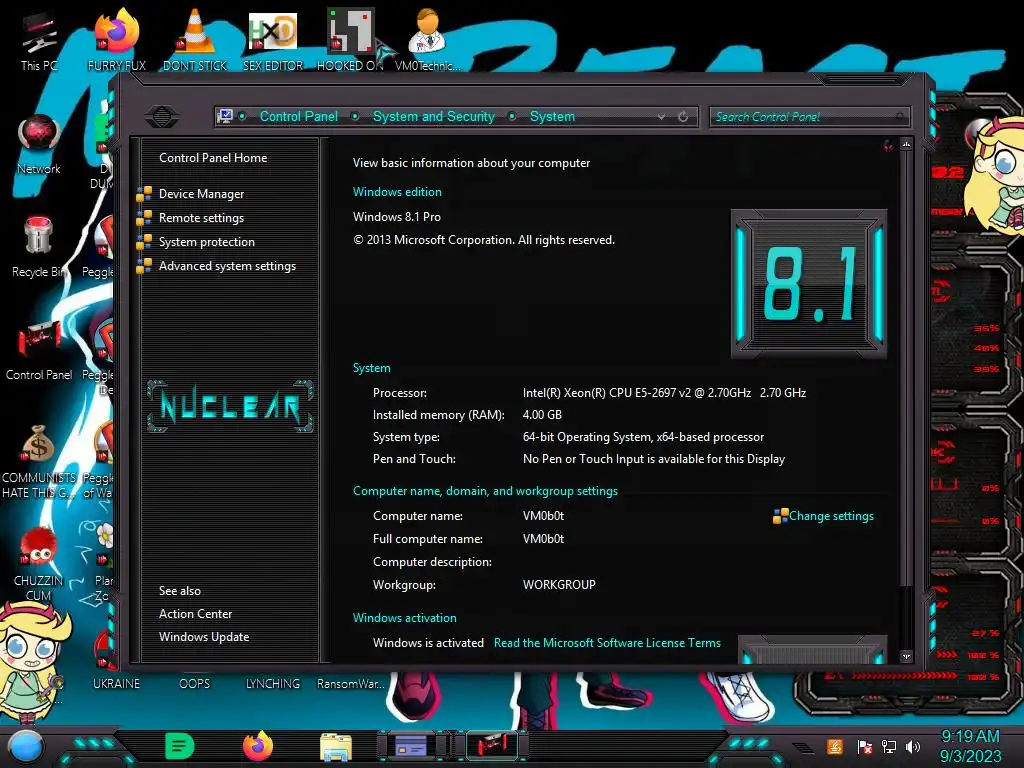Image resolution: width=1024 pixels, height=768 pixels.
Task: Click the processor value Intel Xeon E5-2697
Action: tap(664, 392)
